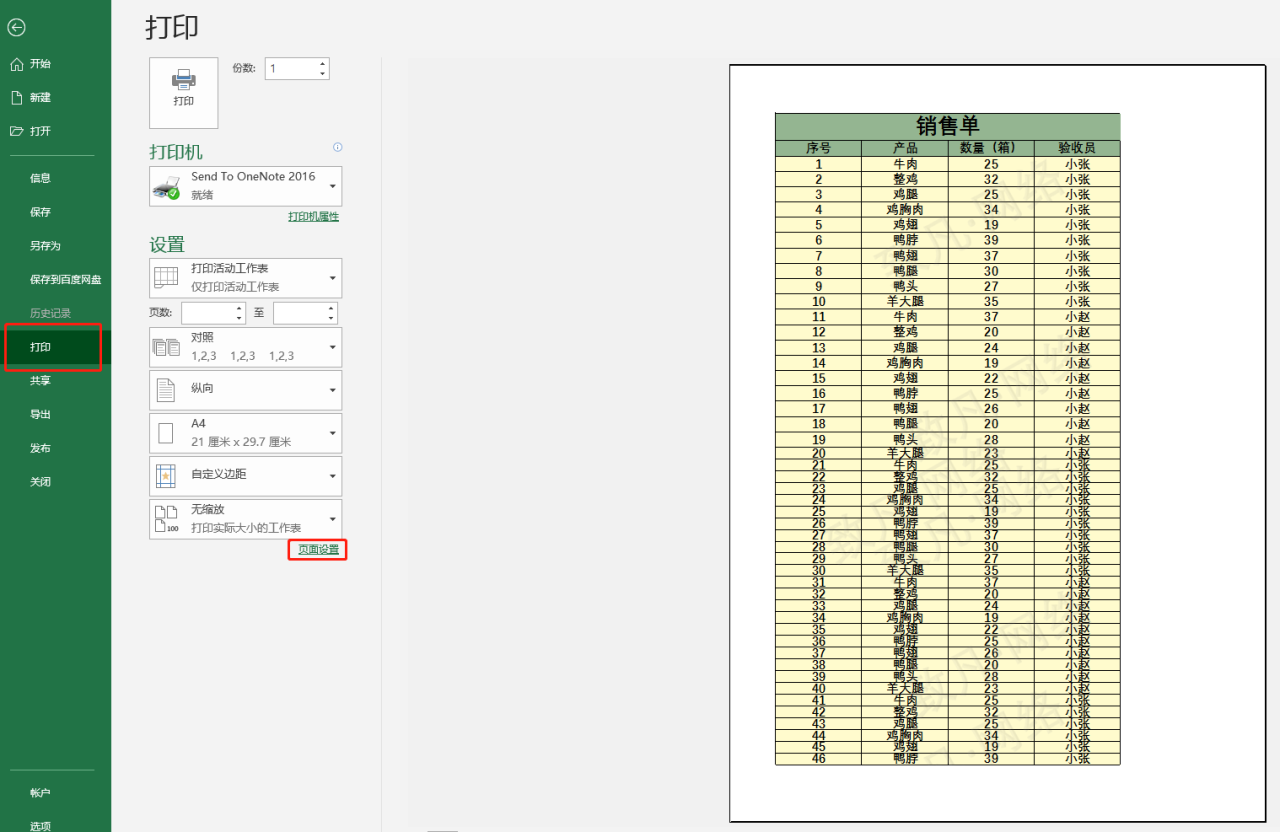This screenshot has width=1280, height=832.
Task: Open the 打印机属性 link
Action: point(314,217)
